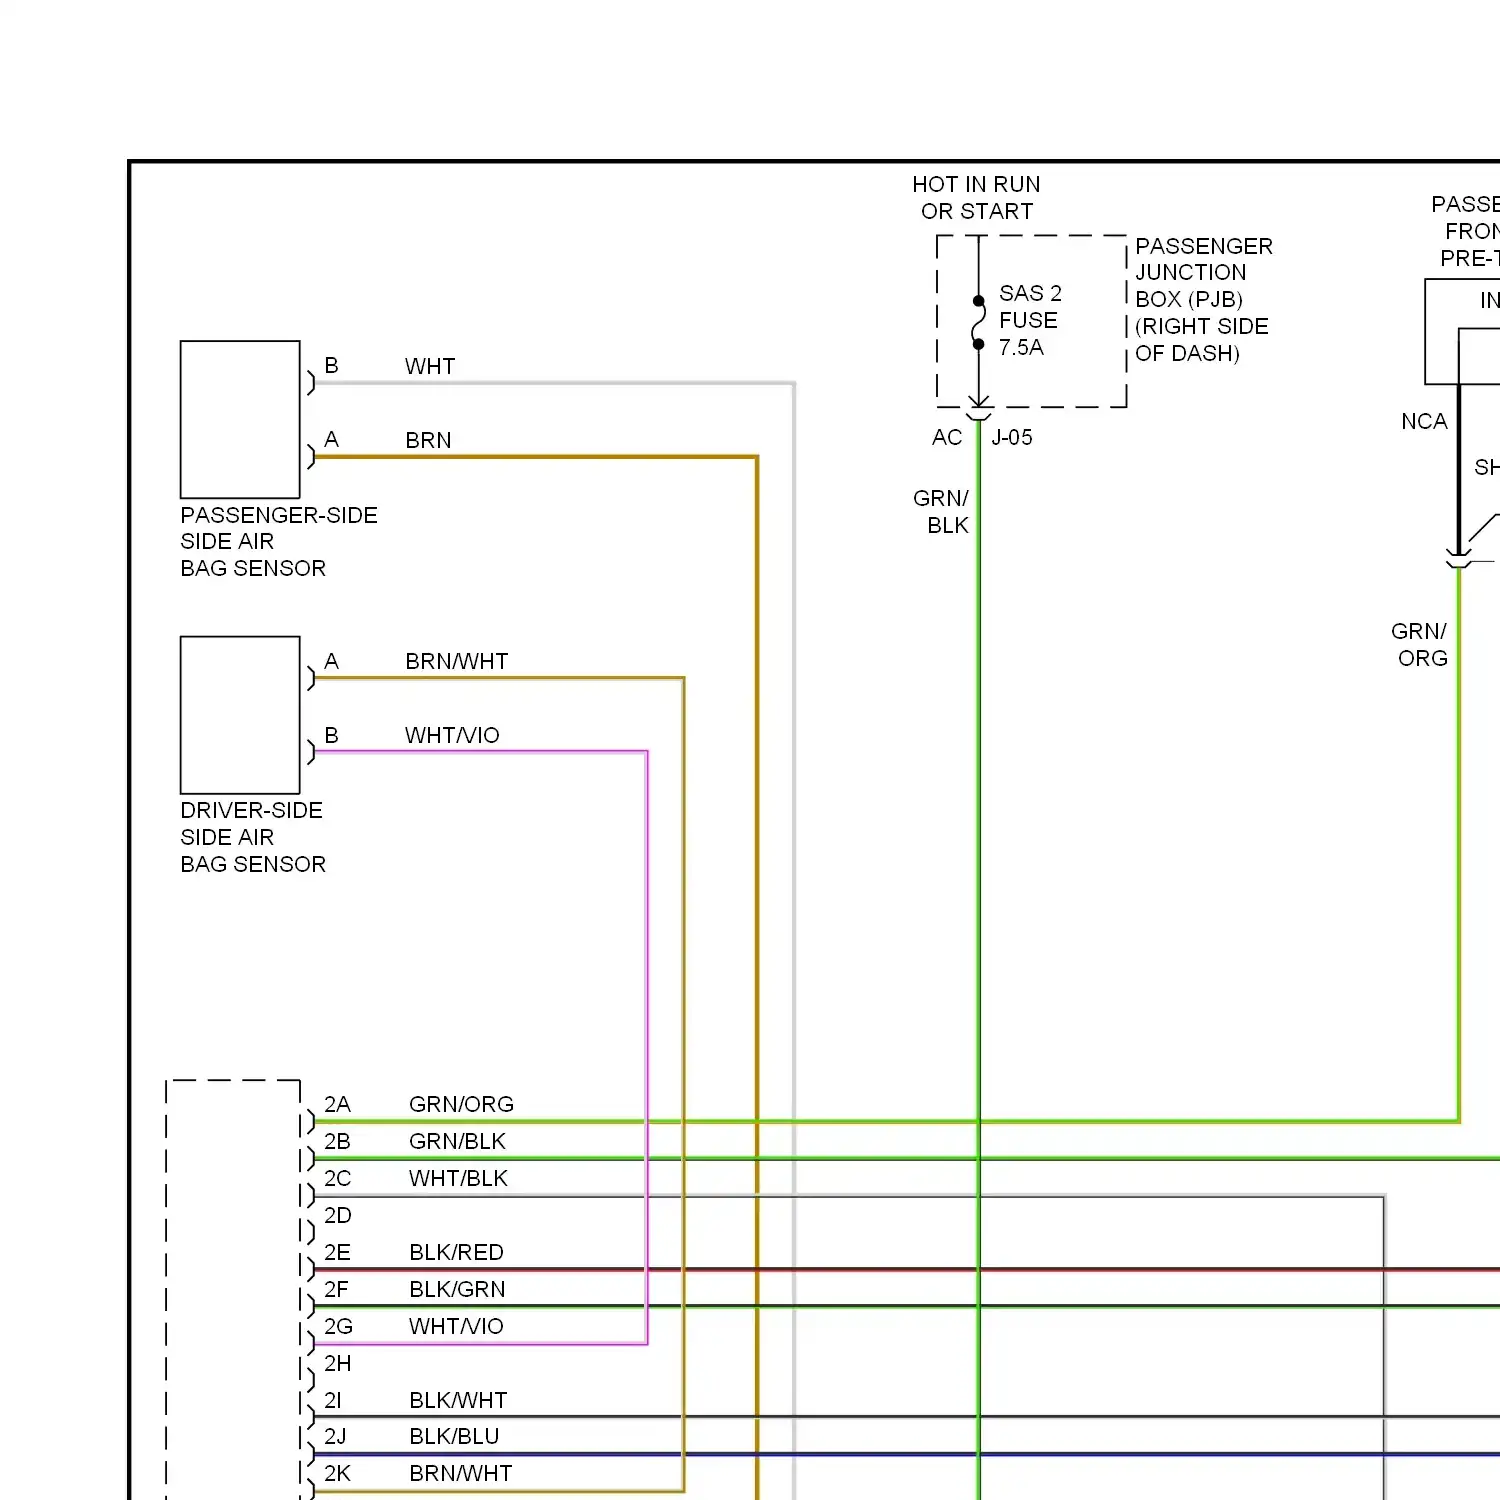1500x1500 pixels.
Task: Select the "SAS 2 FUSE 7.5A" text
Action: click(1030, 320)
